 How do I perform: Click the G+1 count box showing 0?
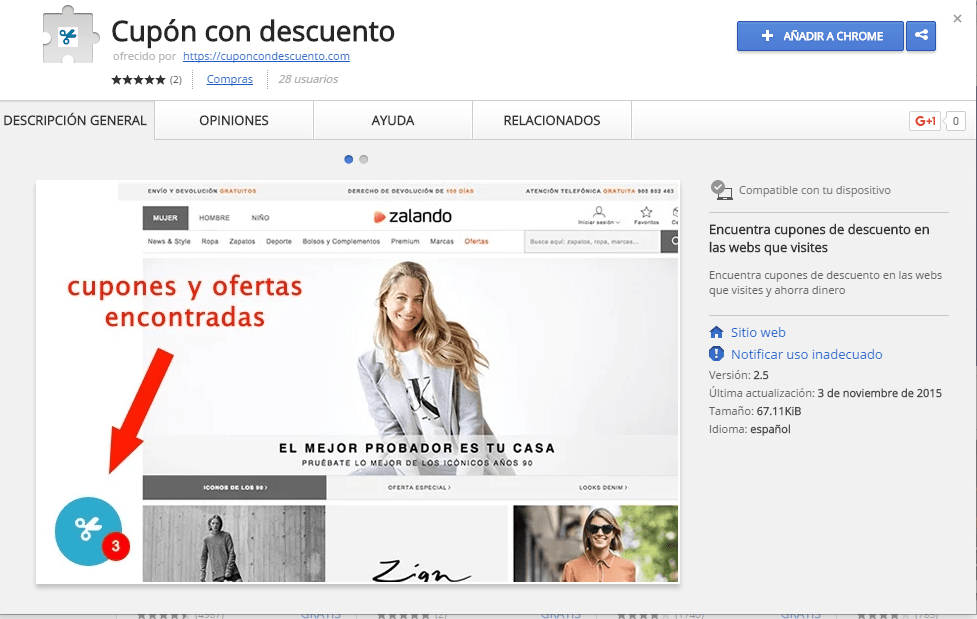pyautogui.click(x=955, y=121)
